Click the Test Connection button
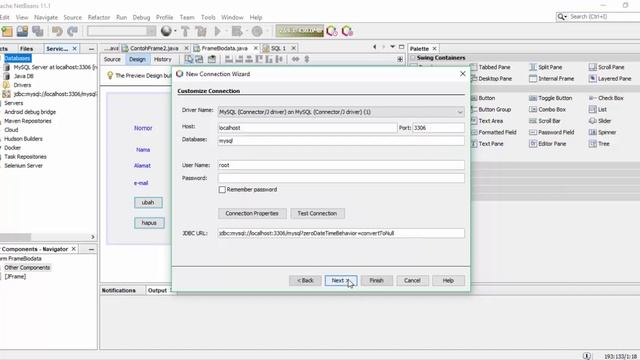Viewport: 640px width, 360px height. click(317, 213)
